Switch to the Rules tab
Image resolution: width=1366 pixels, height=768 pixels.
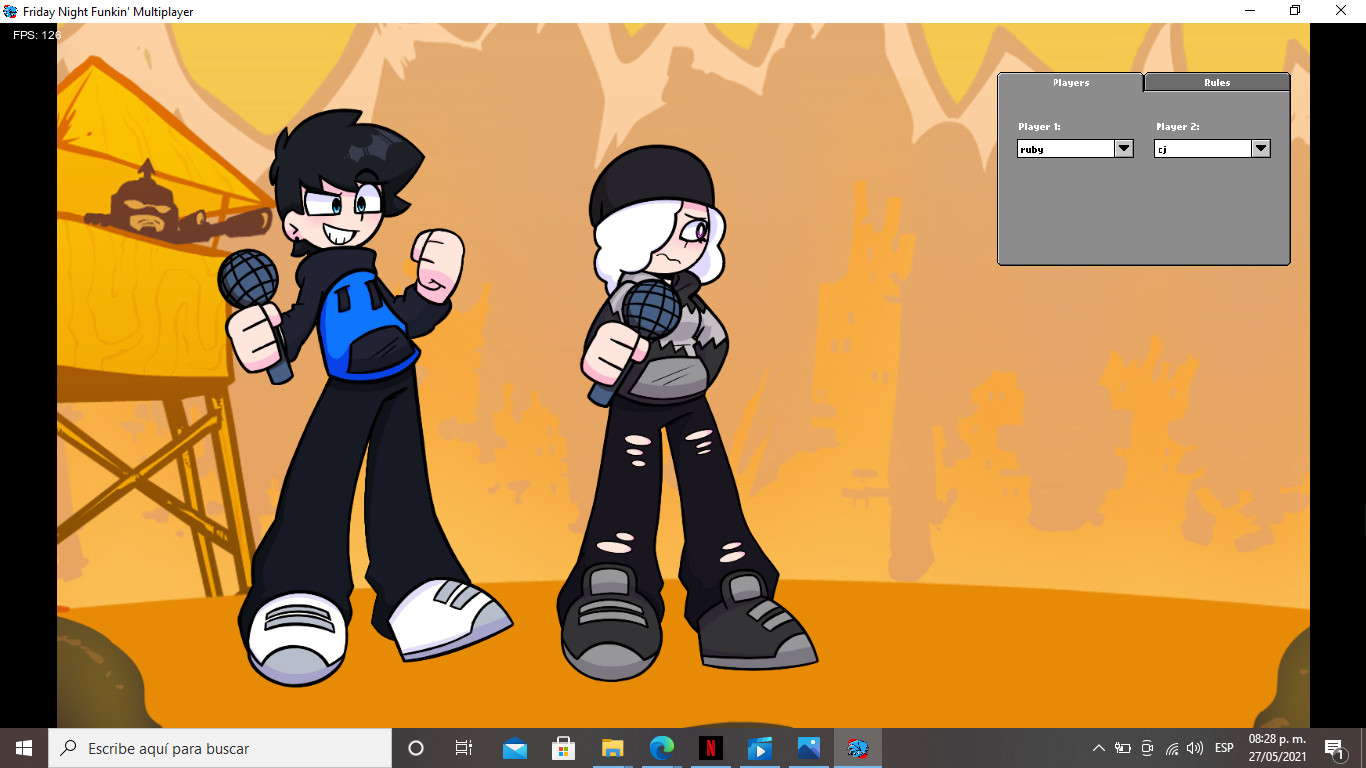tap(1217, 83)
